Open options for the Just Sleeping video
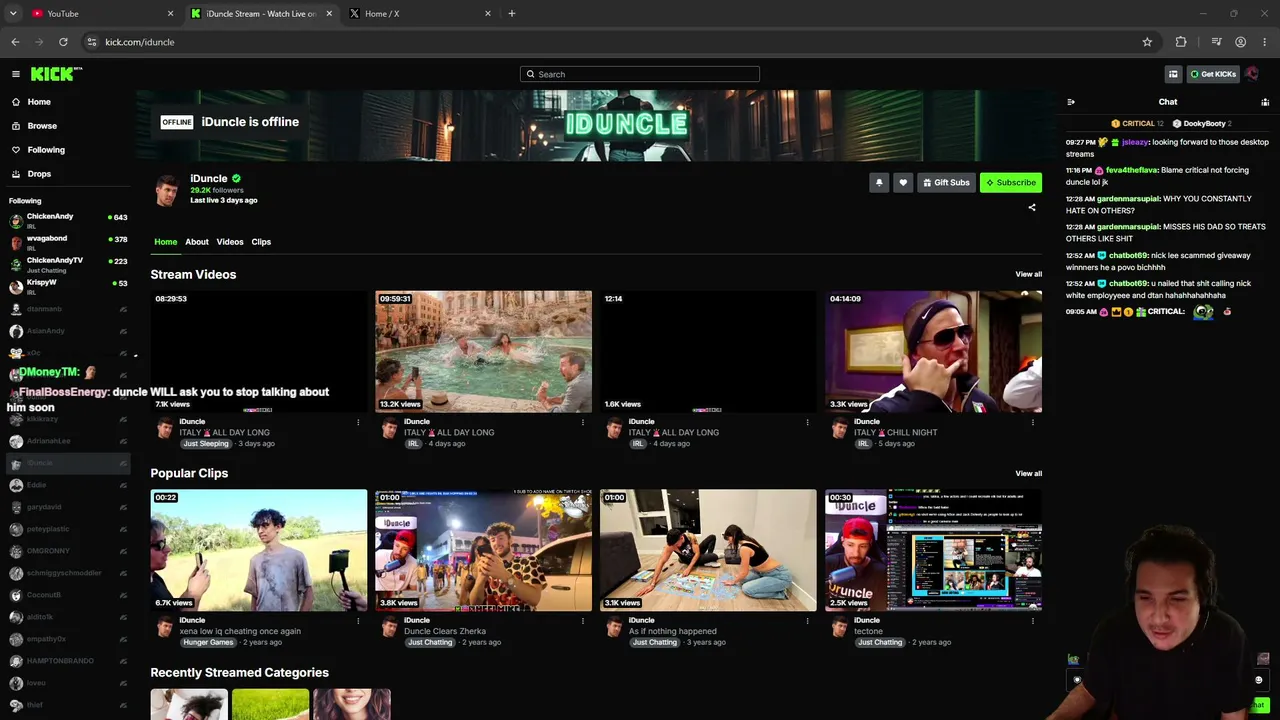The height and width of the screenshot is (720, 1280). 358,422
